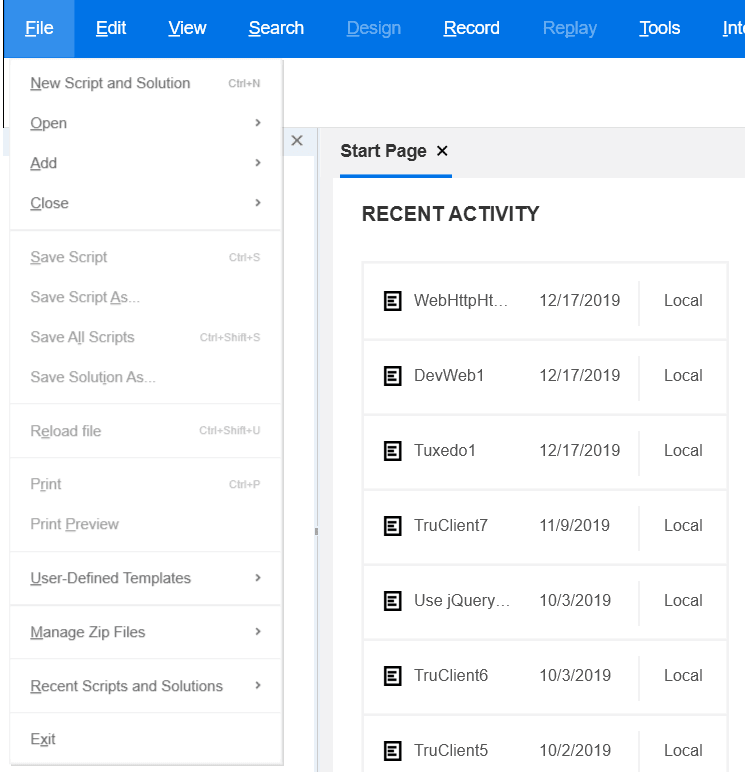Open recent script DevWeb1
This screenshot has width=745, height=772.
449,376
